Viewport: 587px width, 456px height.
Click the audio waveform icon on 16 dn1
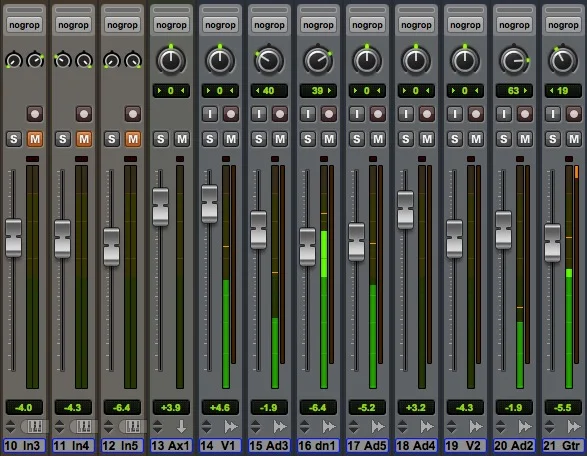point(329,426)
